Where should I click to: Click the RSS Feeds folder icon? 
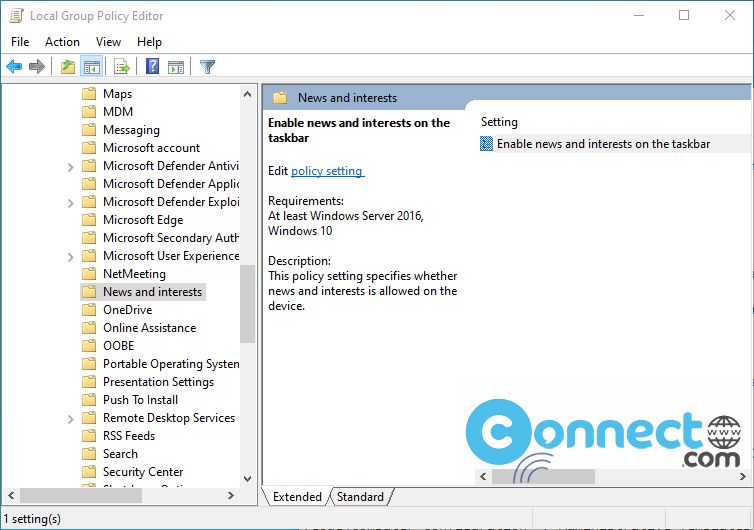tap(89, 436)
